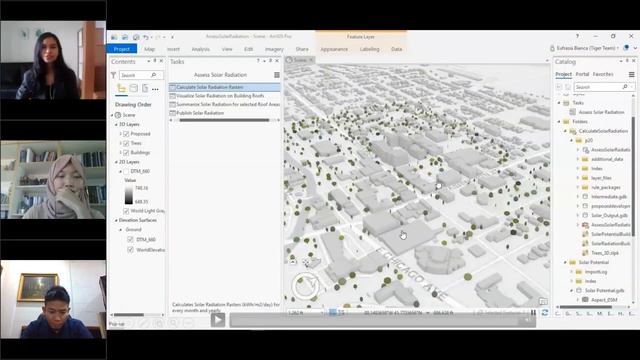Select List By Selection icon in Contents
The image size is (640, 360).
tap(145, 88)
